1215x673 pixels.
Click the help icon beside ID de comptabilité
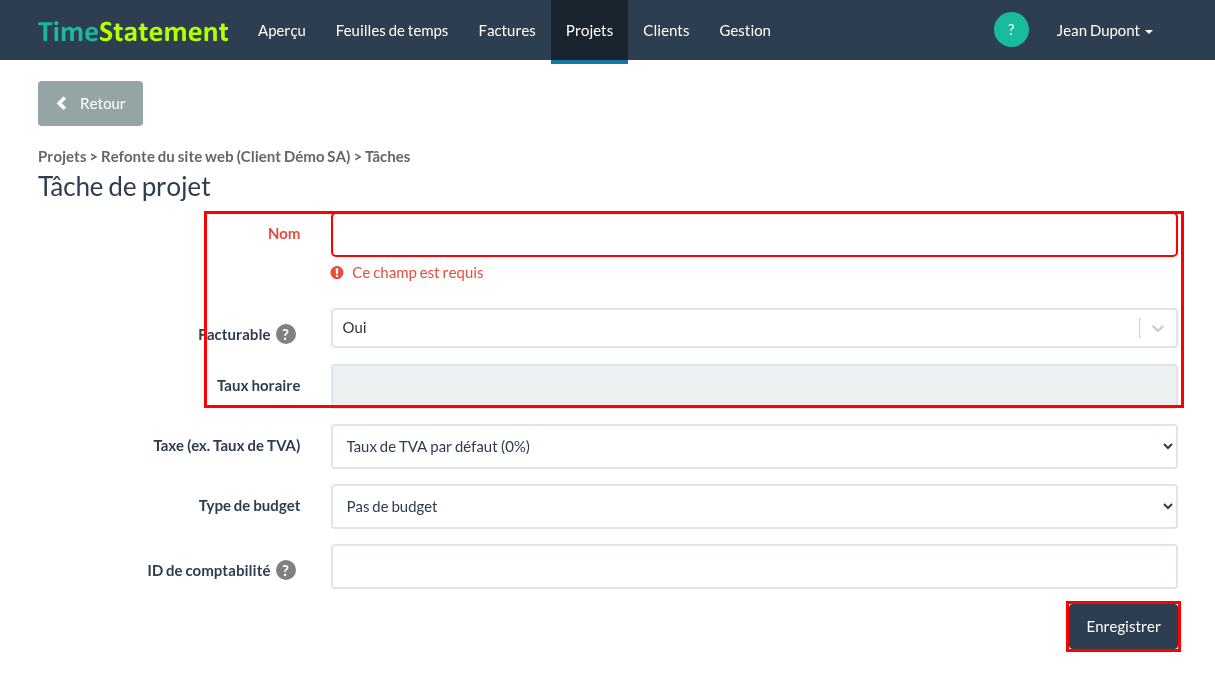[286, 570]
